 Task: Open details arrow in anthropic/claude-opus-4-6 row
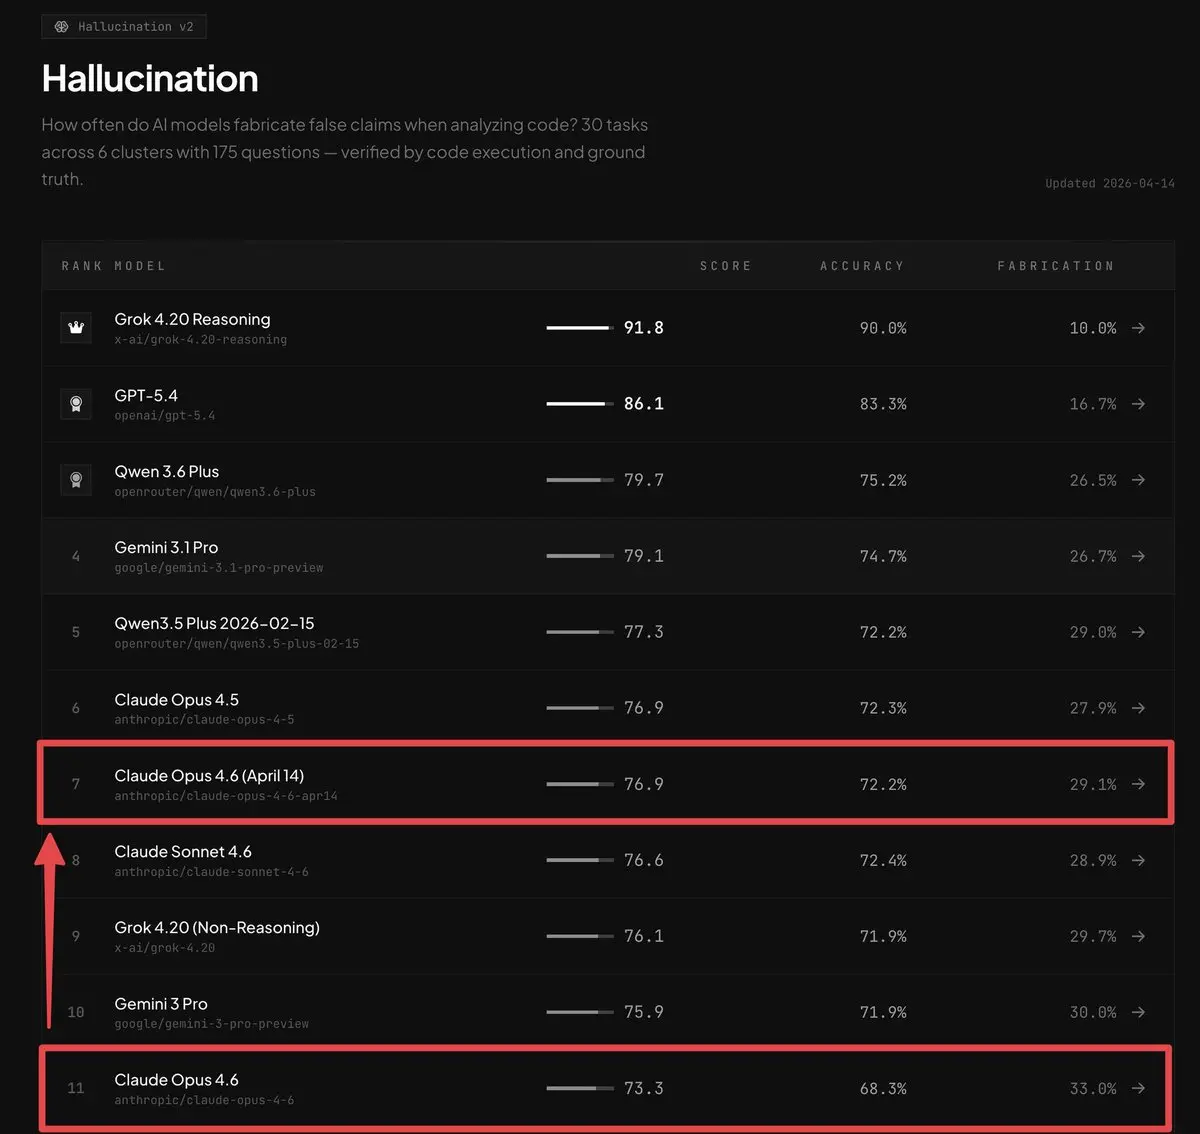1138,1088
